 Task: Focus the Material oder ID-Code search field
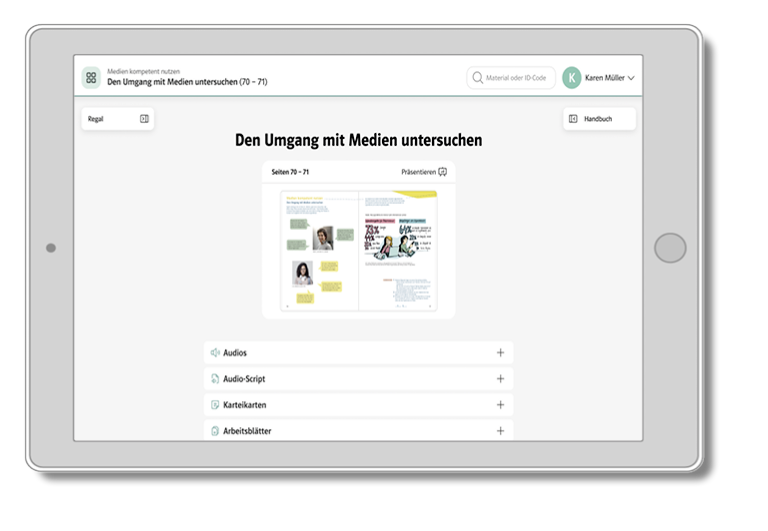point(517,78)
